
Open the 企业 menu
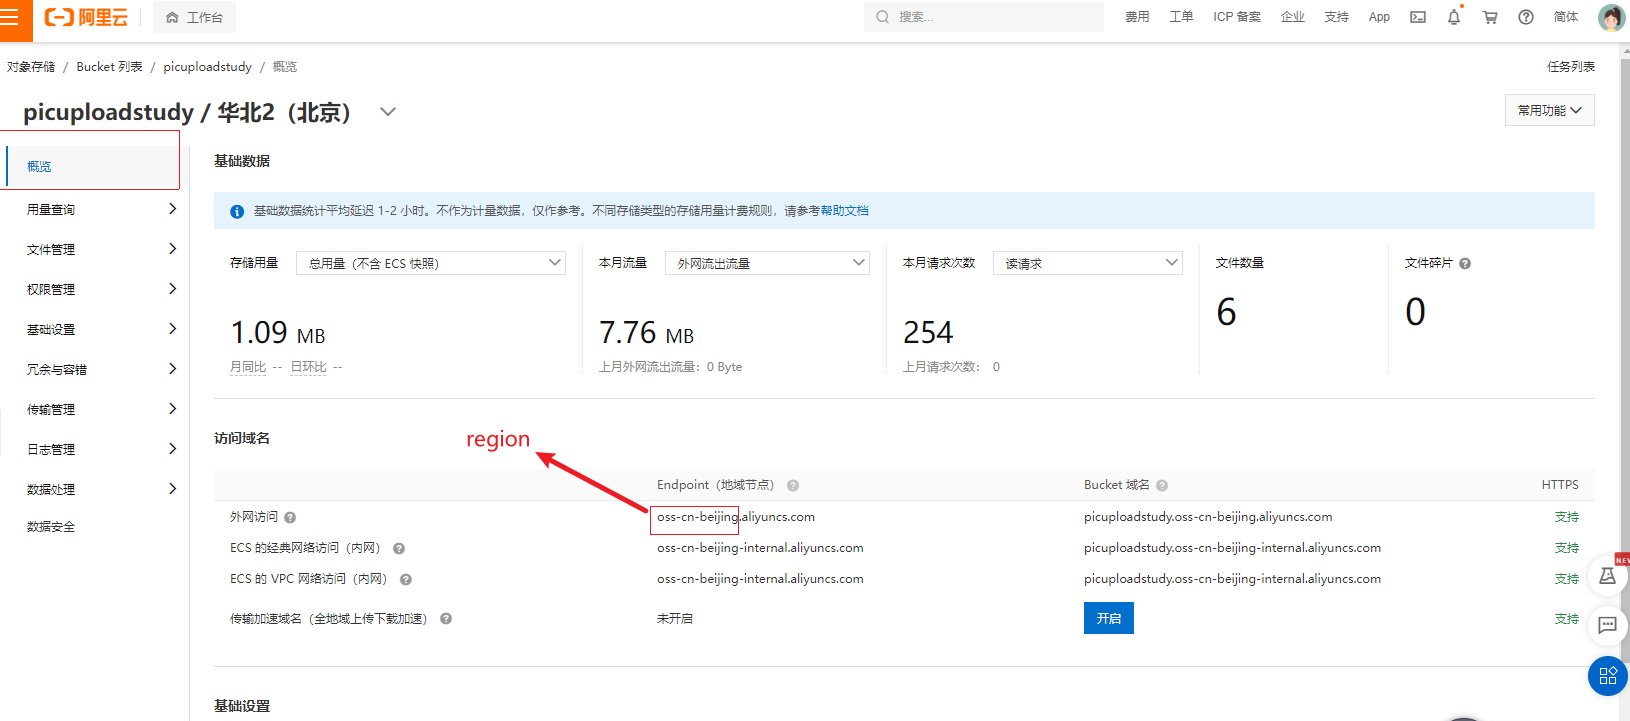tap(1293, 17)
